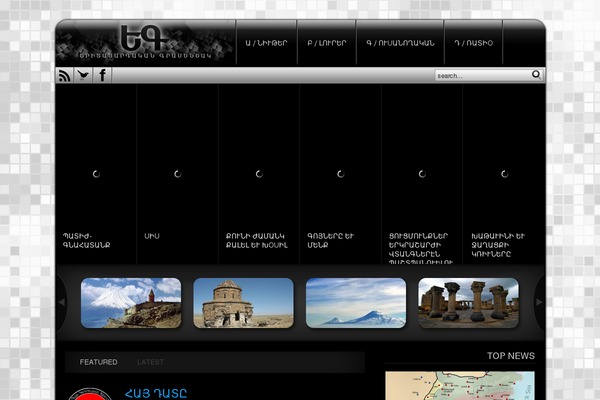The height and width of the screenshot is (400, 600).
Task: Select the round stone church thumbnail
Action: (x=243, y=303)
